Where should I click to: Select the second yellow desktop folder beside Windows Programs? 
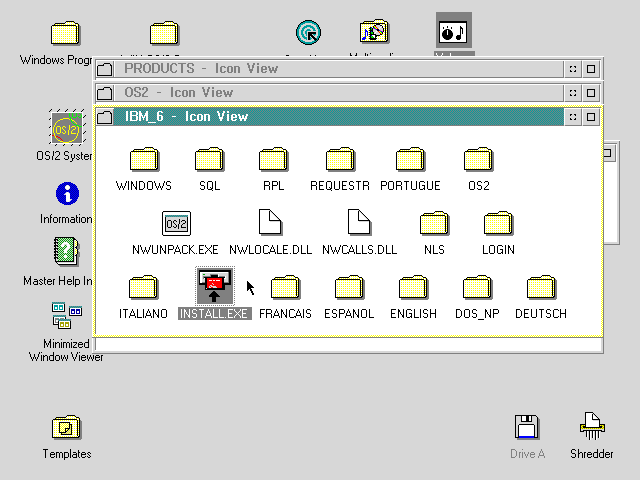click(164, 33)
